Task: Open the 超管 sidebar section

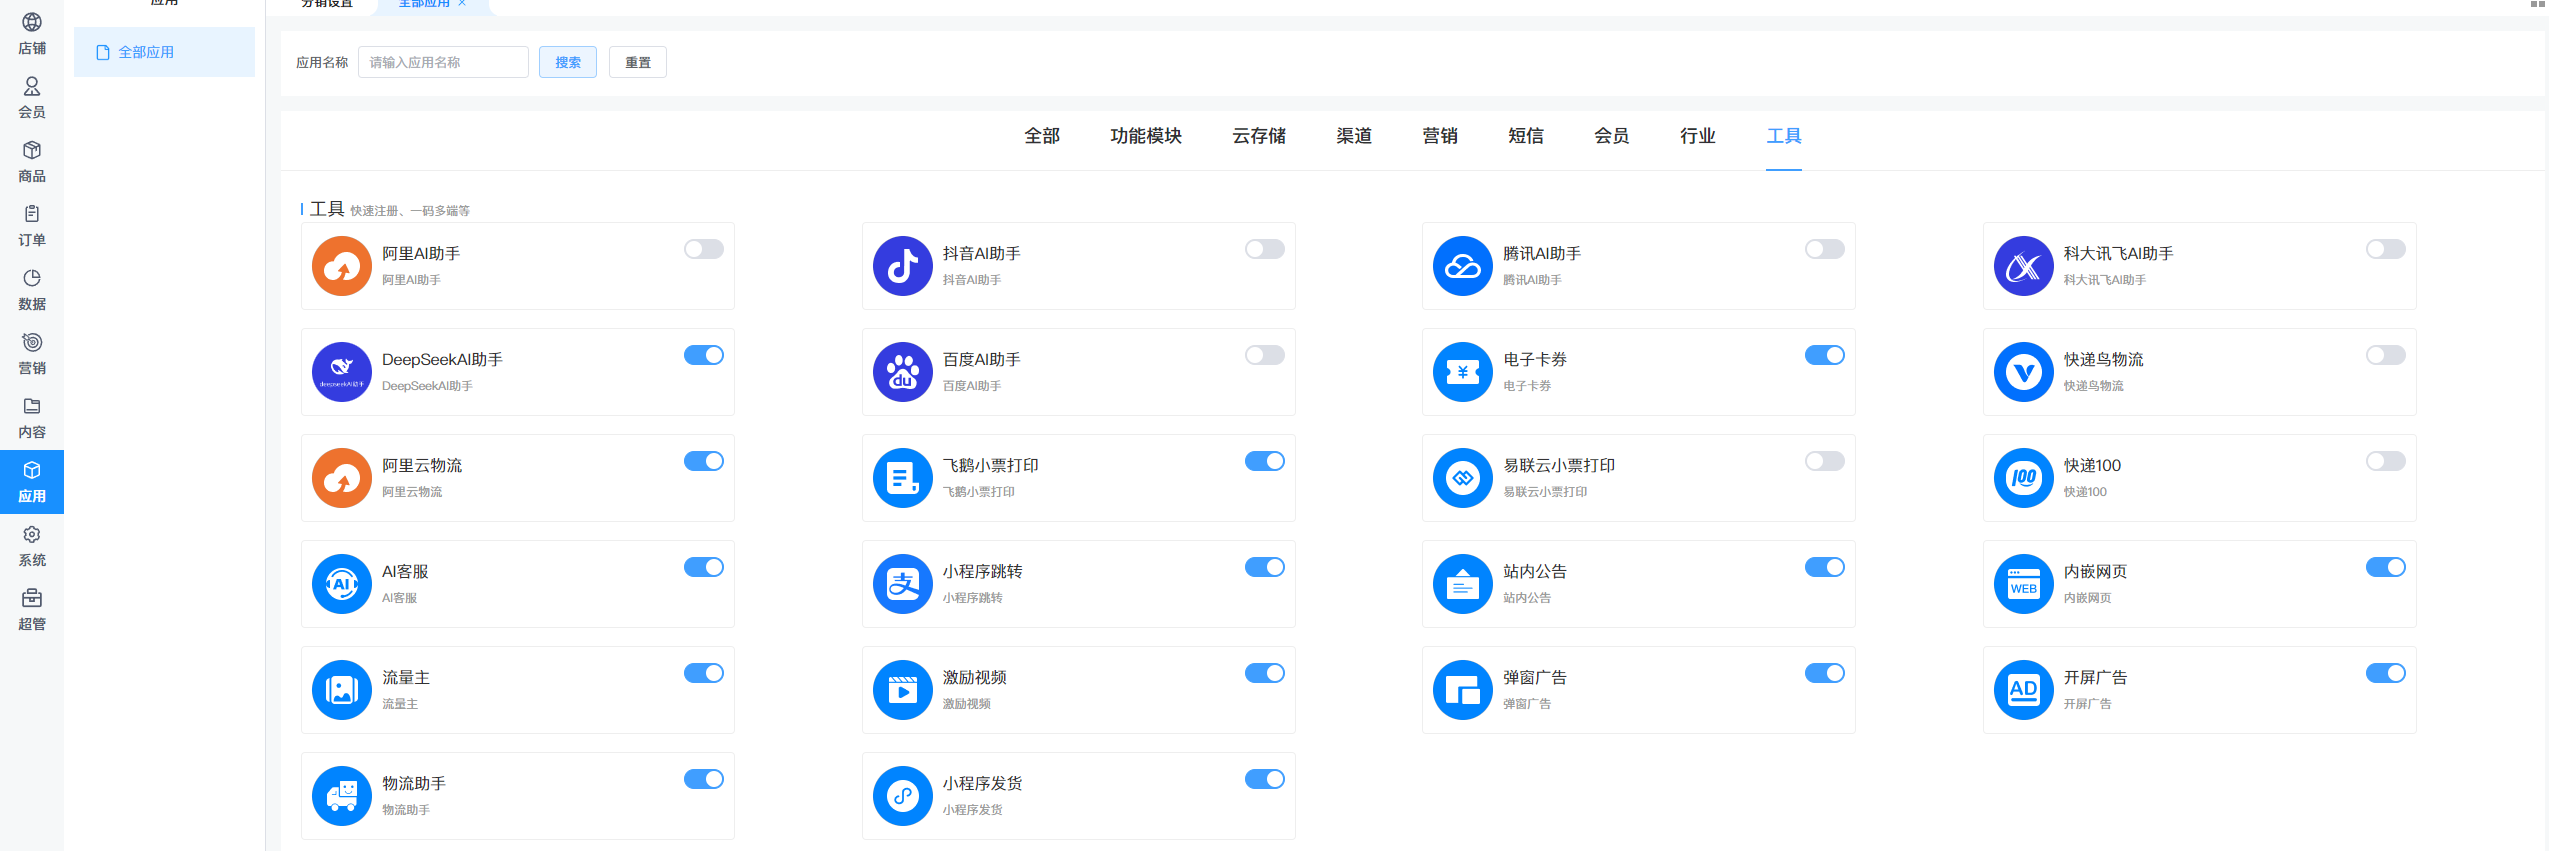Action: pyautogui.click(x=32, y=610)
